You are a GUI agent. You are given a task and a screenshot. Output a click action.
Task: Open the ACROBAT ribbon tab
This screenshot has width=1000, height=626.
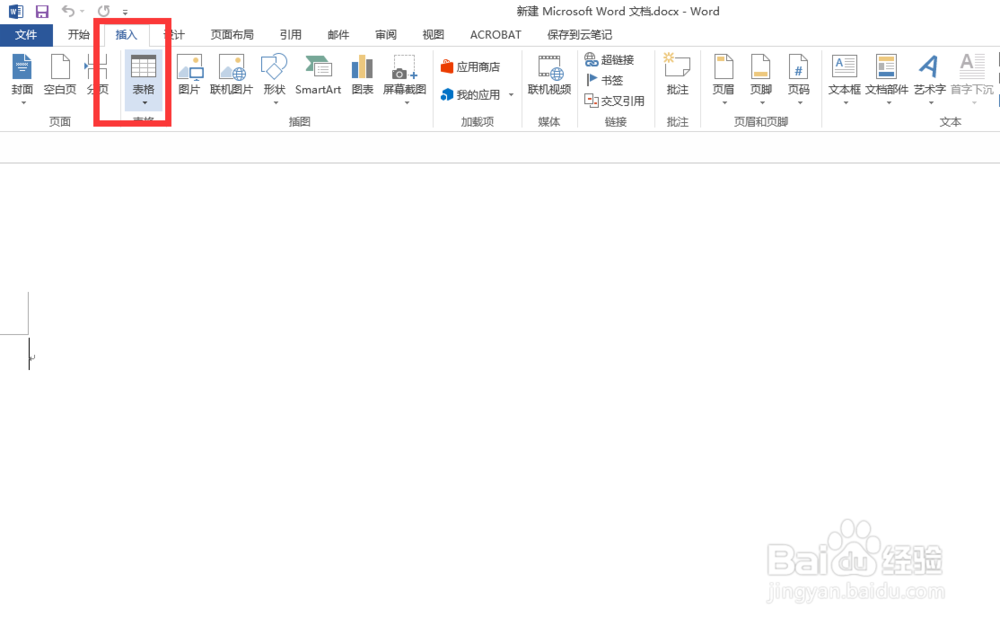tap(495, 34)
